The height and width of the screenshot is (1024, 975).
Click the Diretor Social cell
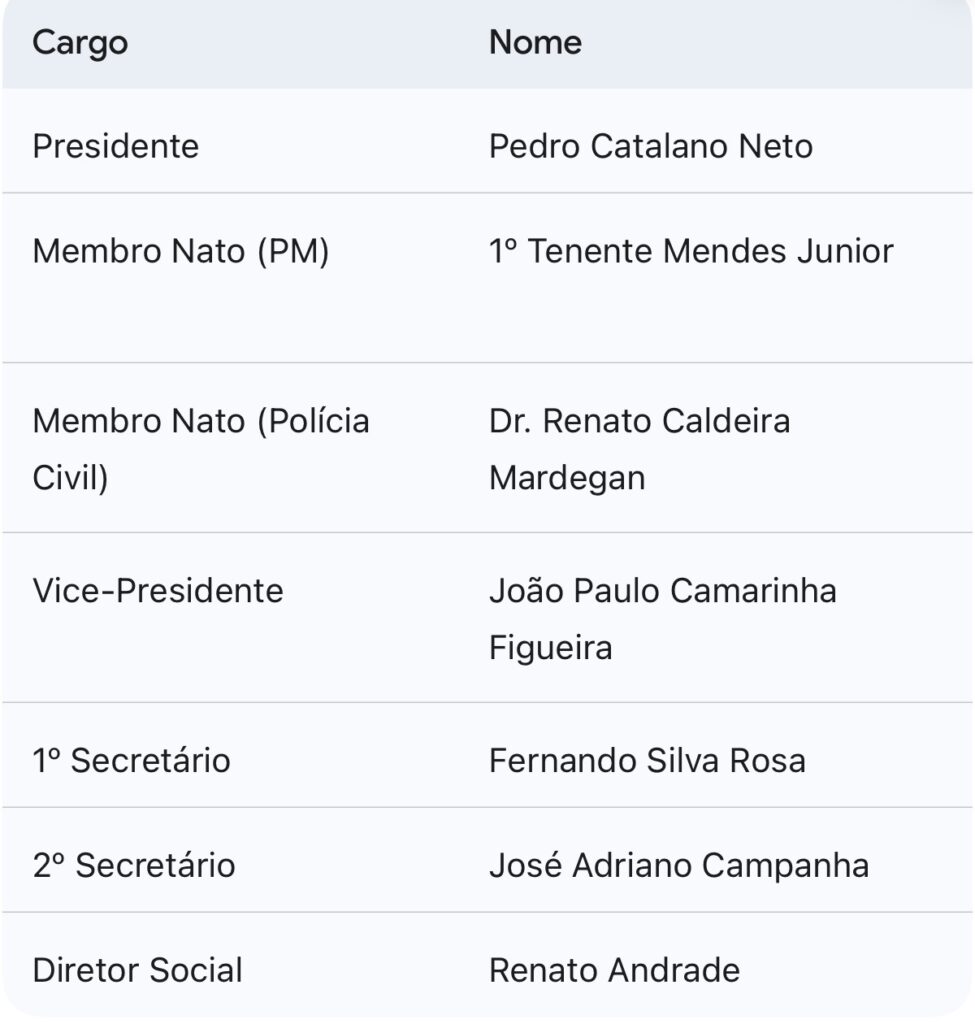pyautogui.click(x=138, y=970)
